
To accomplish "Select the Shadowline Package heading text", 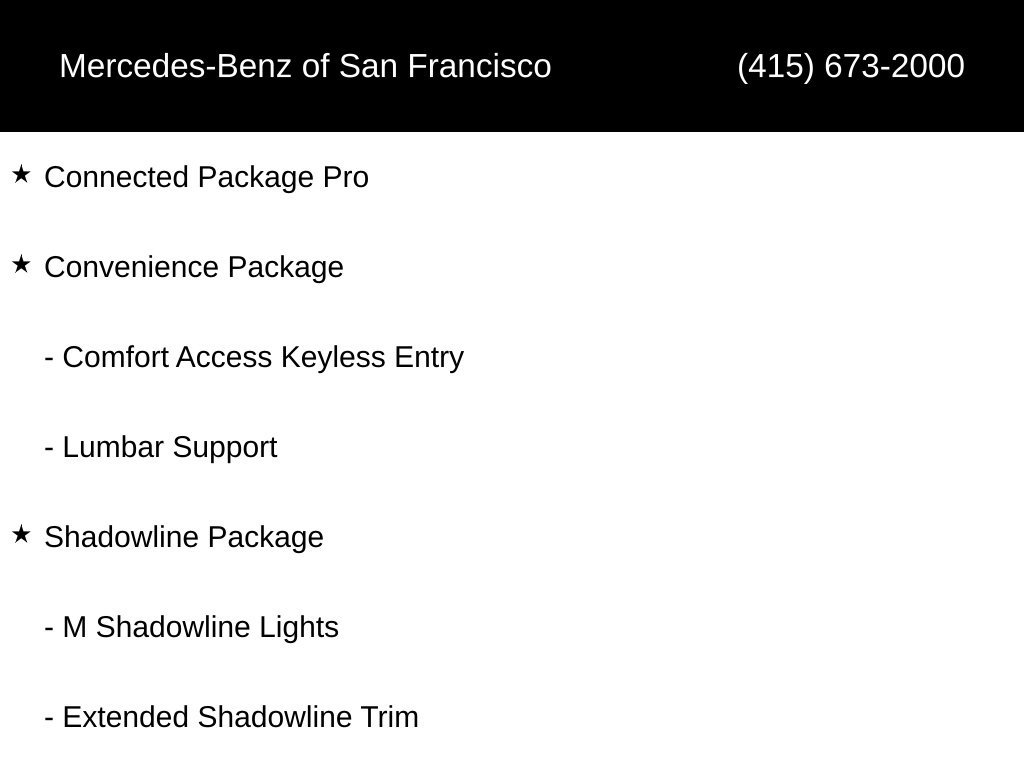I will coord(184,537).
